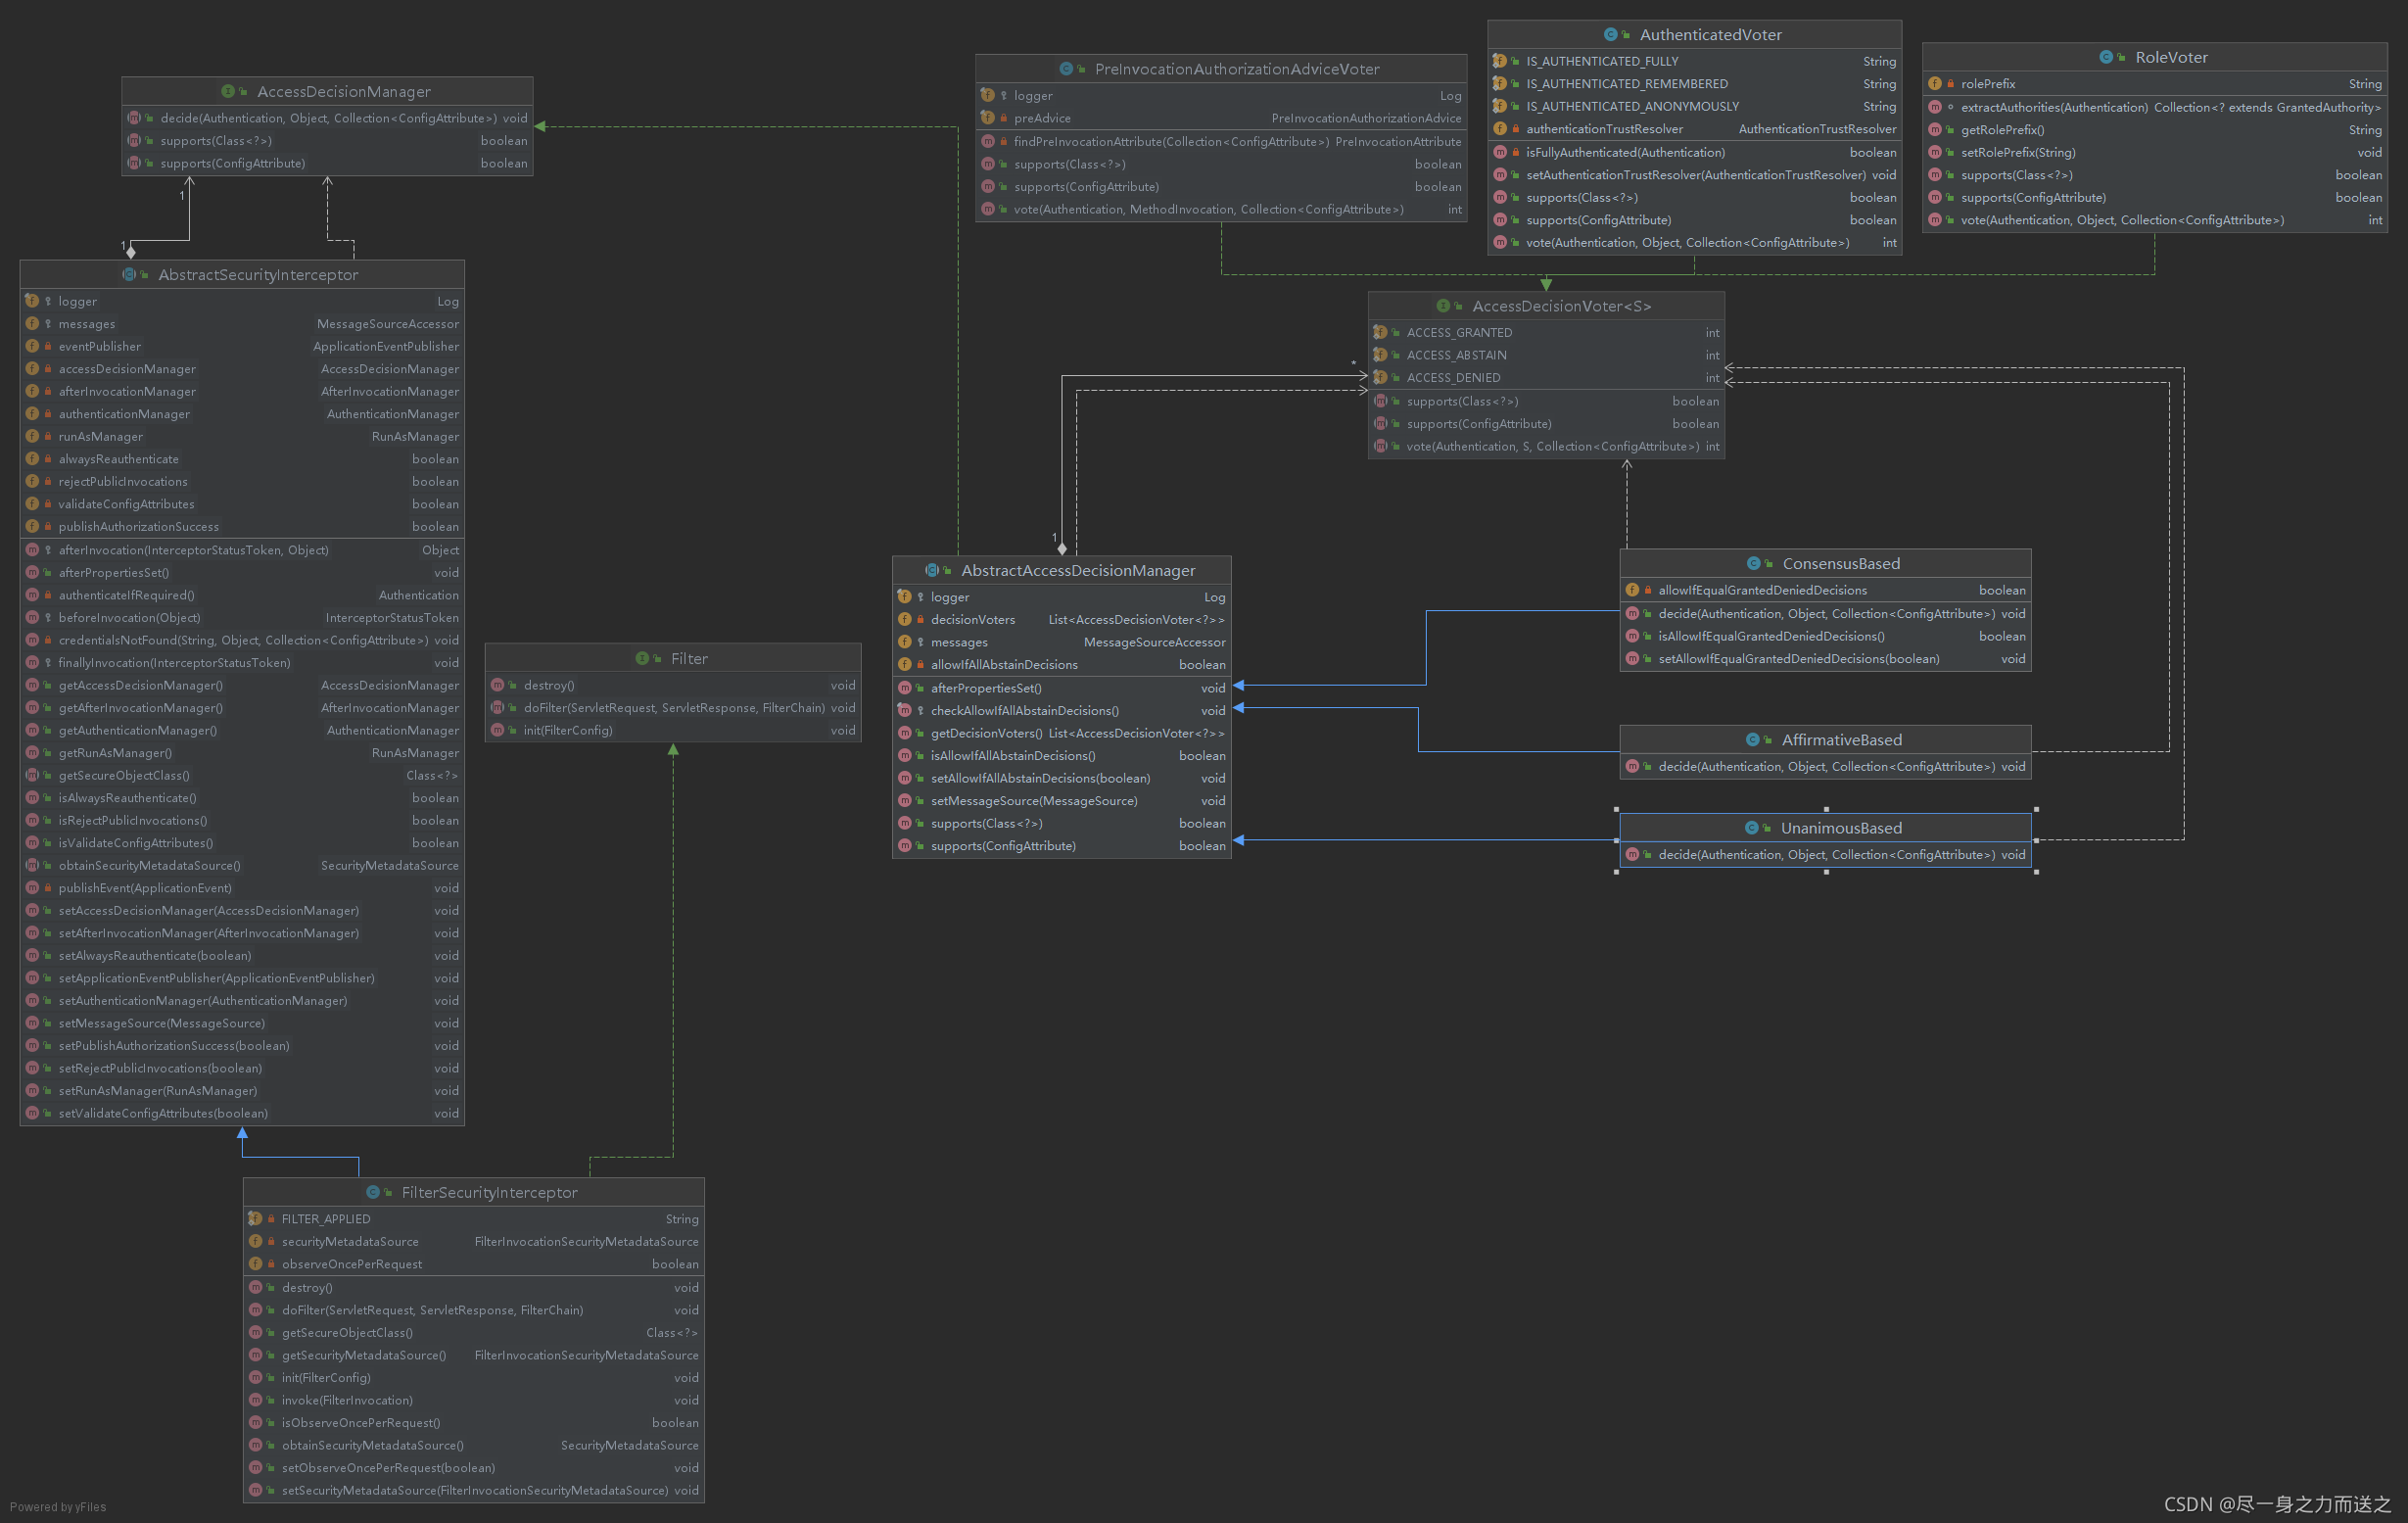Click vote method in PreInvocationAuthorizationAdviceVoter
This screenshot has width=2408, height=1523.
(x=1221, y=209)
